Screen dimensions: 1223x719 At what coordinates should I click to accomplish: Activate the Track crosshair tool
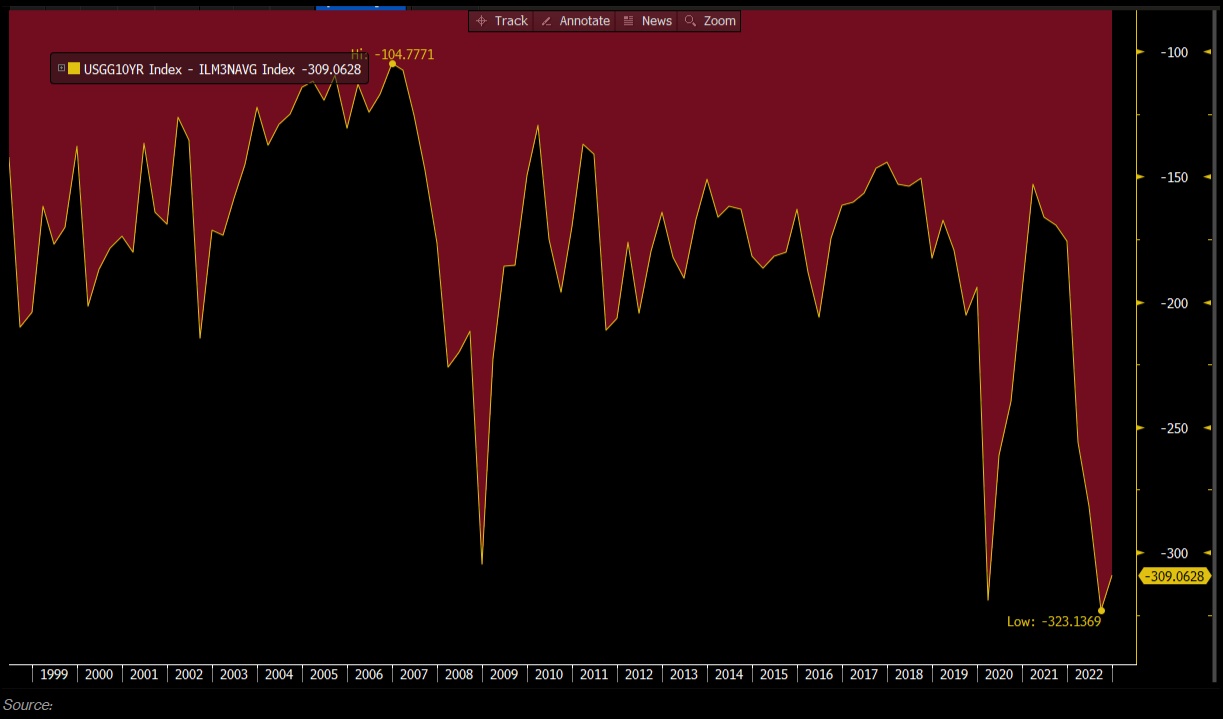coord(501,21)
